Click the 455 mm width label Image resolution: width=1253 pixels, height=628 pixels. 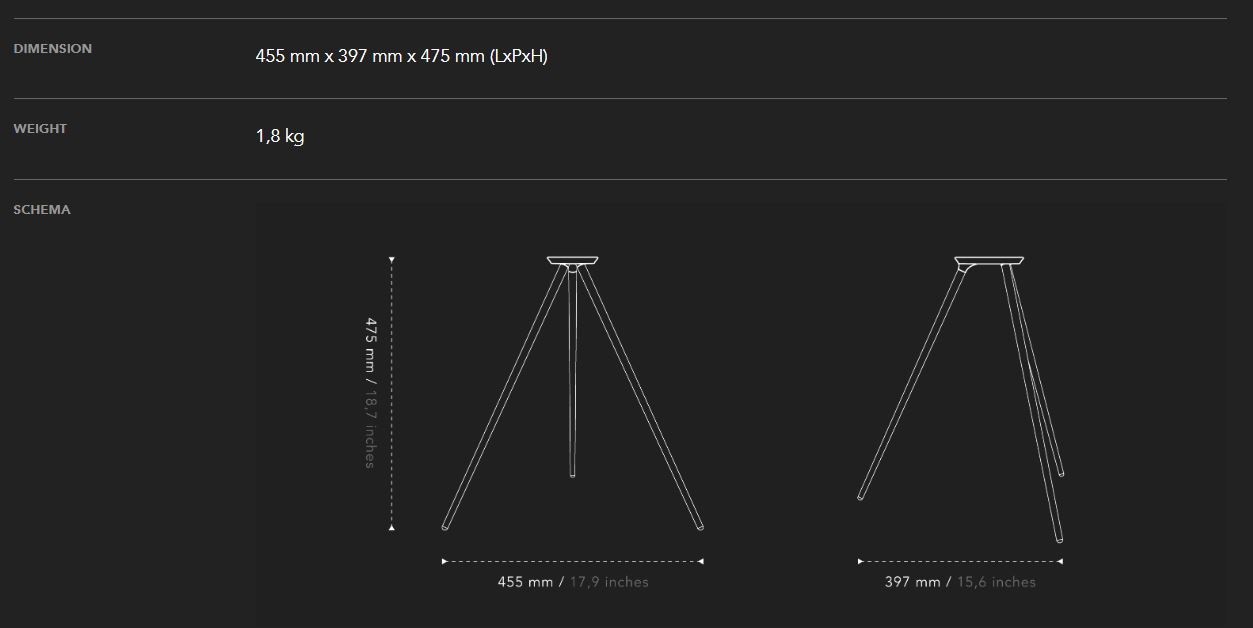[525, 582]
